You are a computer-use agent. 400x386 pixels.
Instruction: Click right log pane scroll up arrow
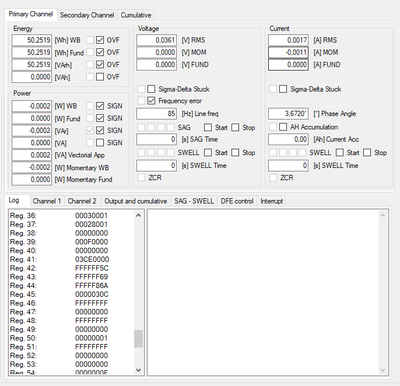[383, 215]
